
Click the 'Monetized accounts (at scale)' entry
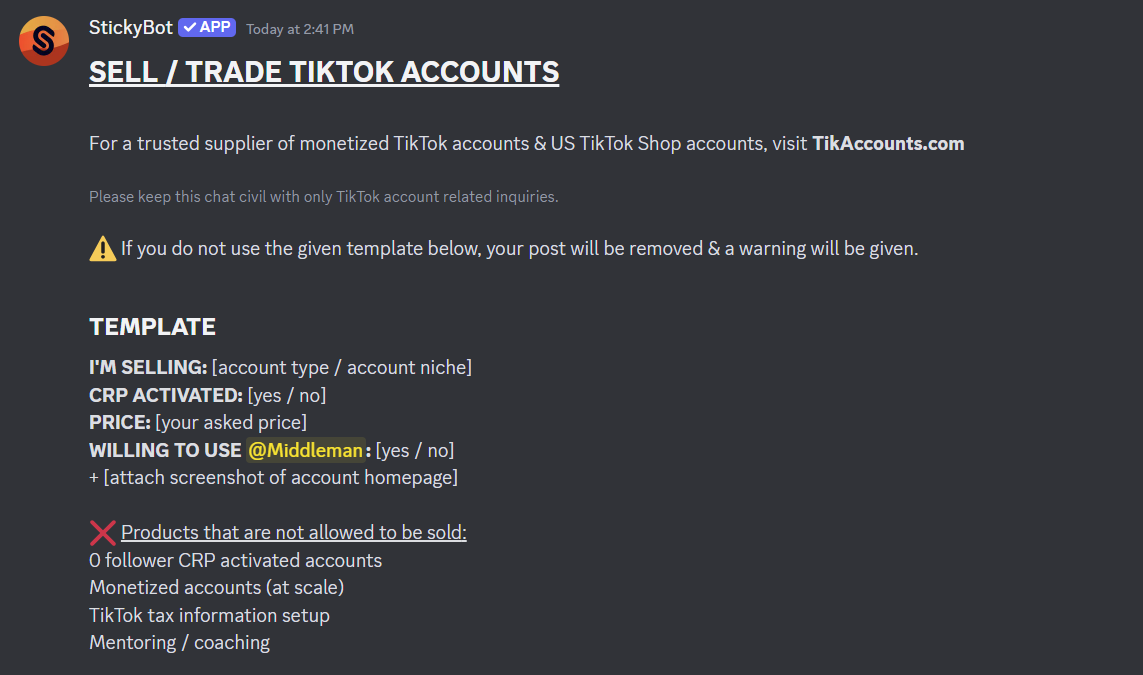(x=217, y=587)
